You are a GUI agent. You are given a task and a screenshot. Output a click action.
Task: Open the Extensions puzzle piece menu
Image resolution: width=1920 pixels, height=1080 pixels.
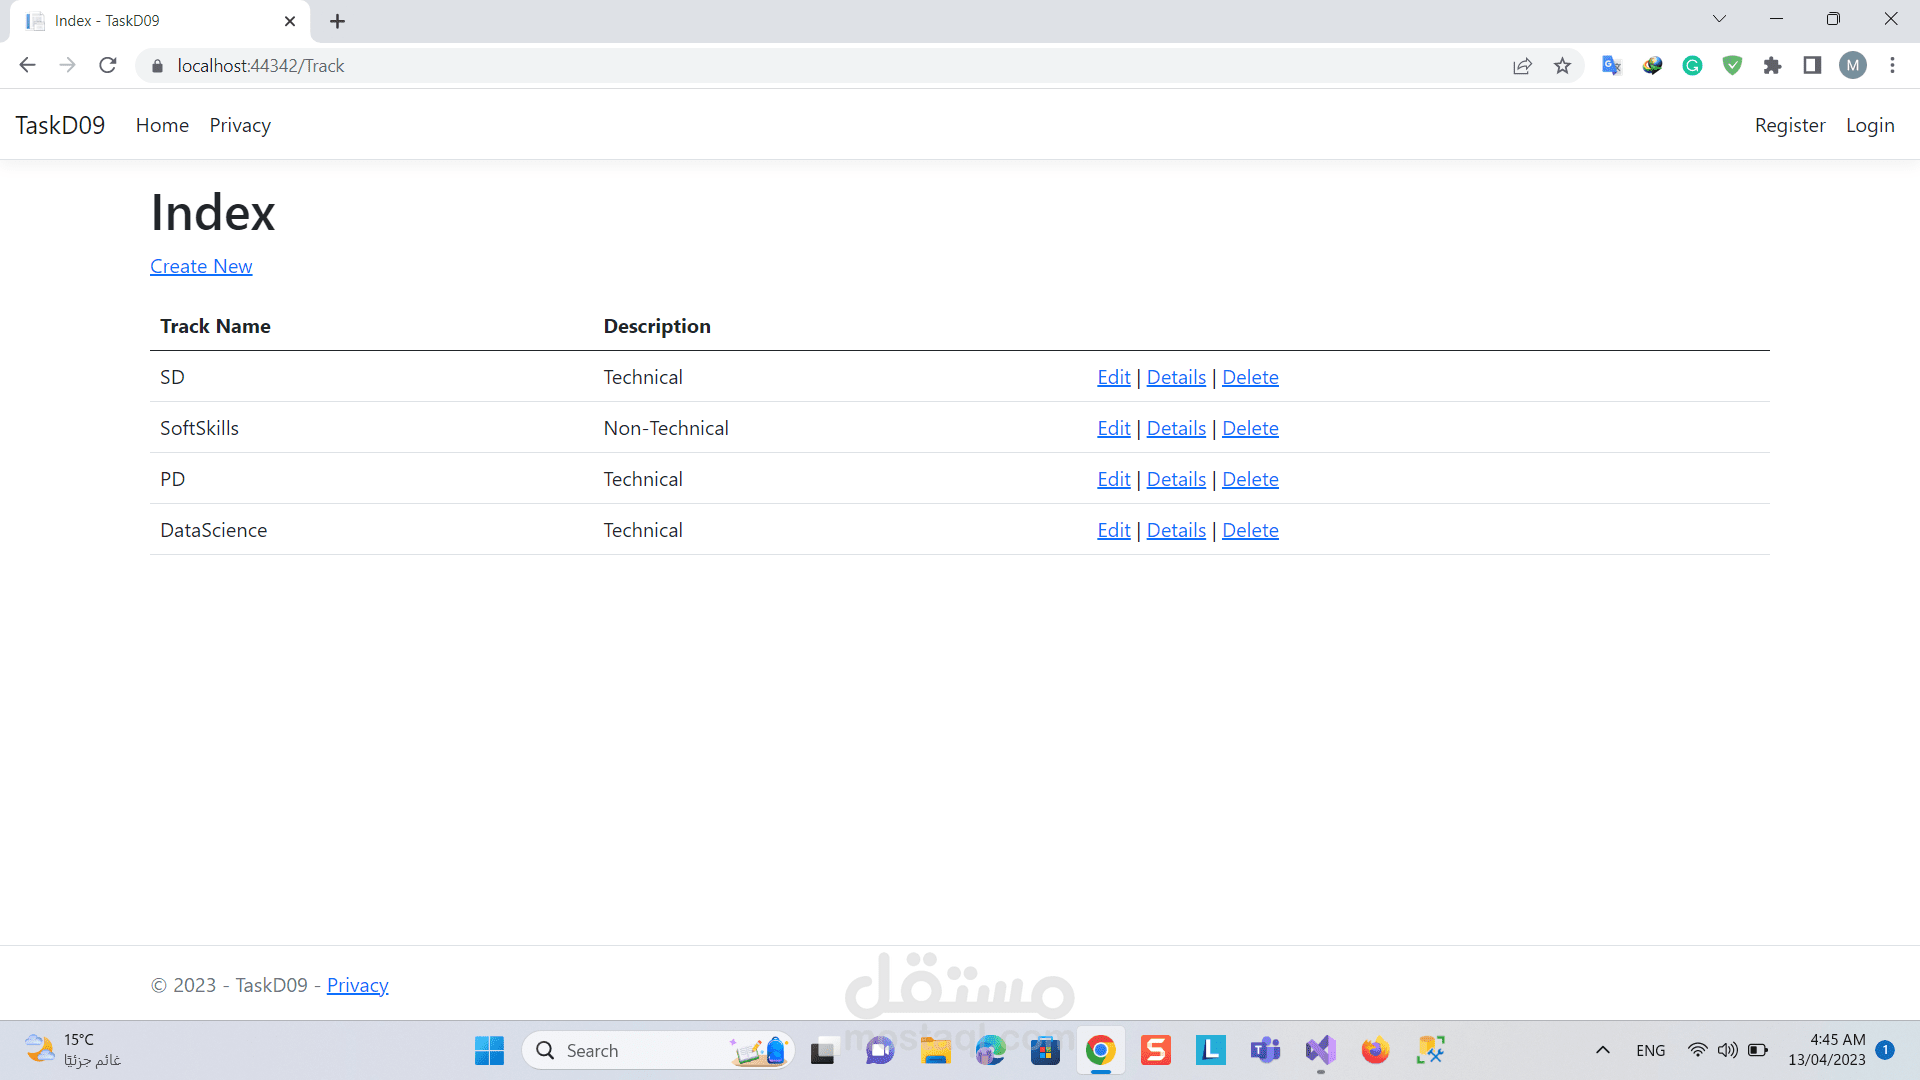click(1772, 66)
